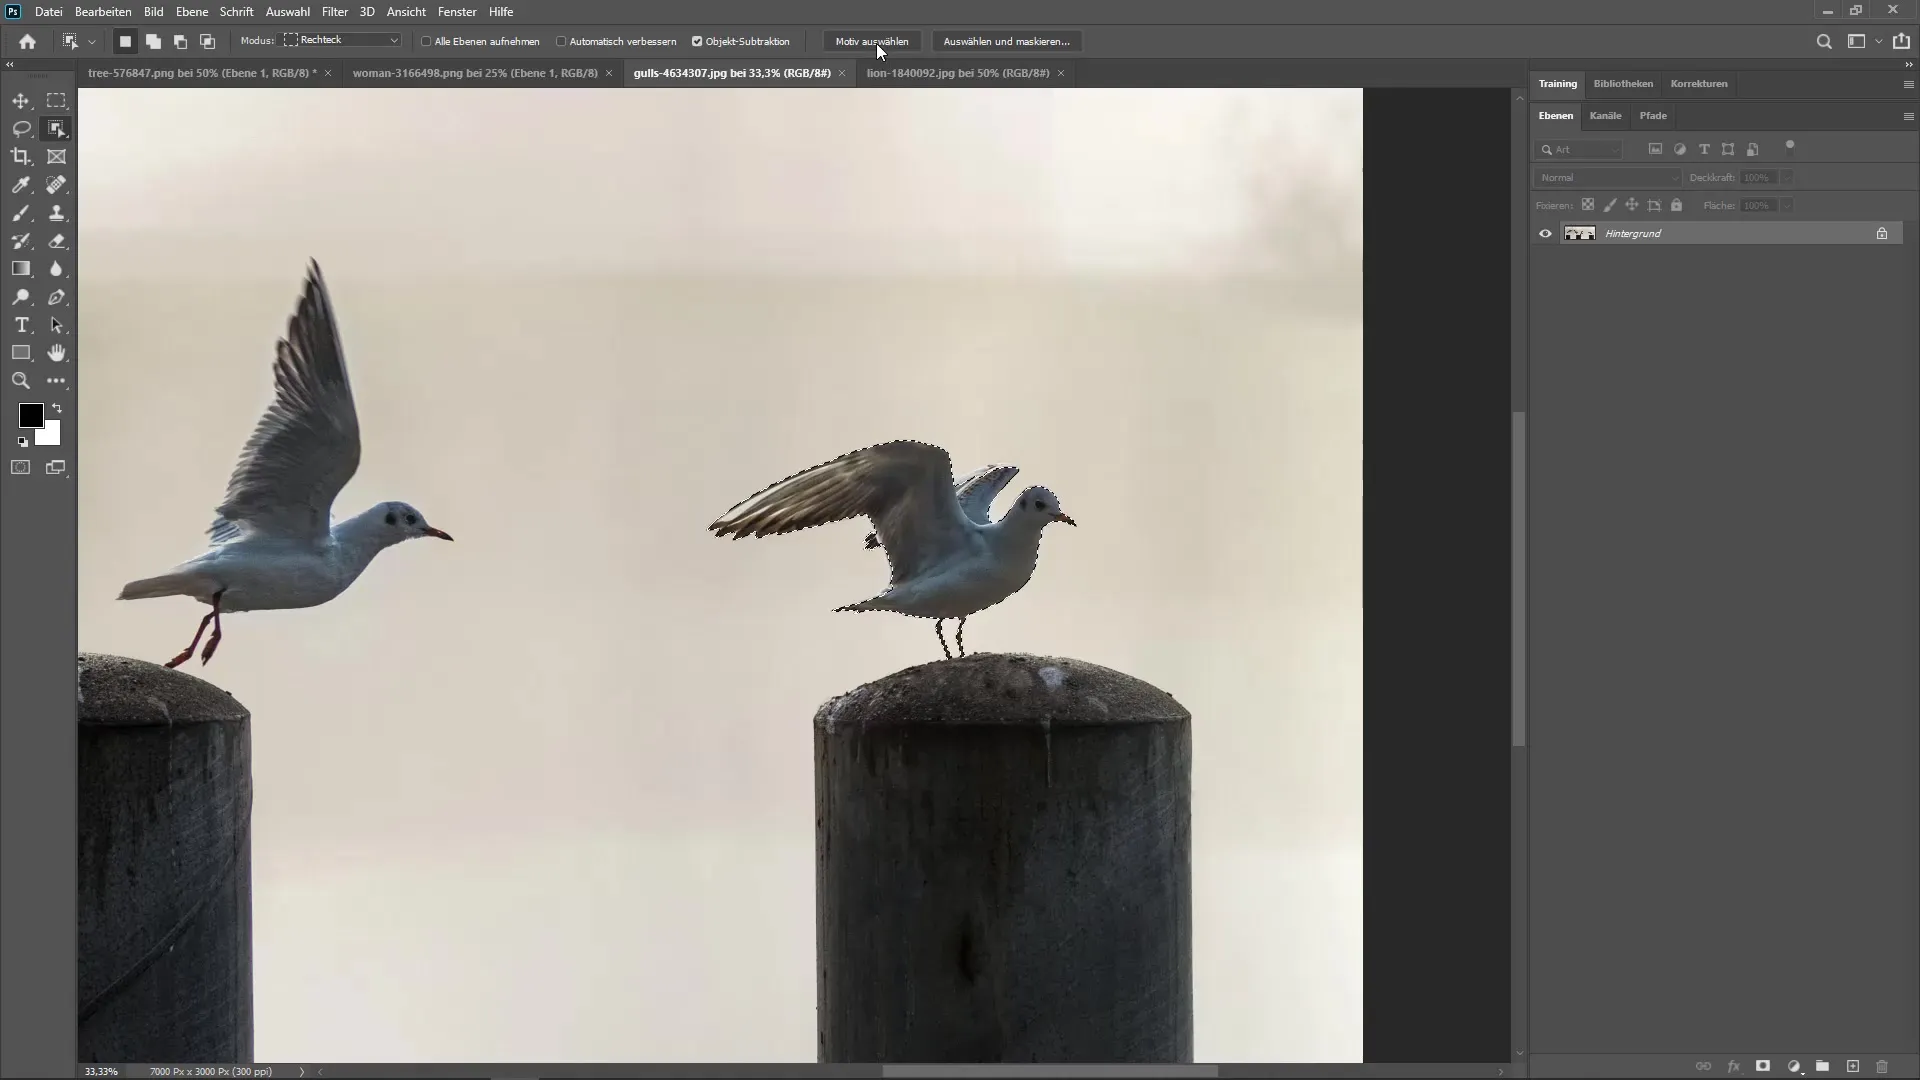Image resolution: width=1920 pixels, height=1080 pixels.
Task: Click the Motiv auswählen button
Action: [x=872, y=41]
